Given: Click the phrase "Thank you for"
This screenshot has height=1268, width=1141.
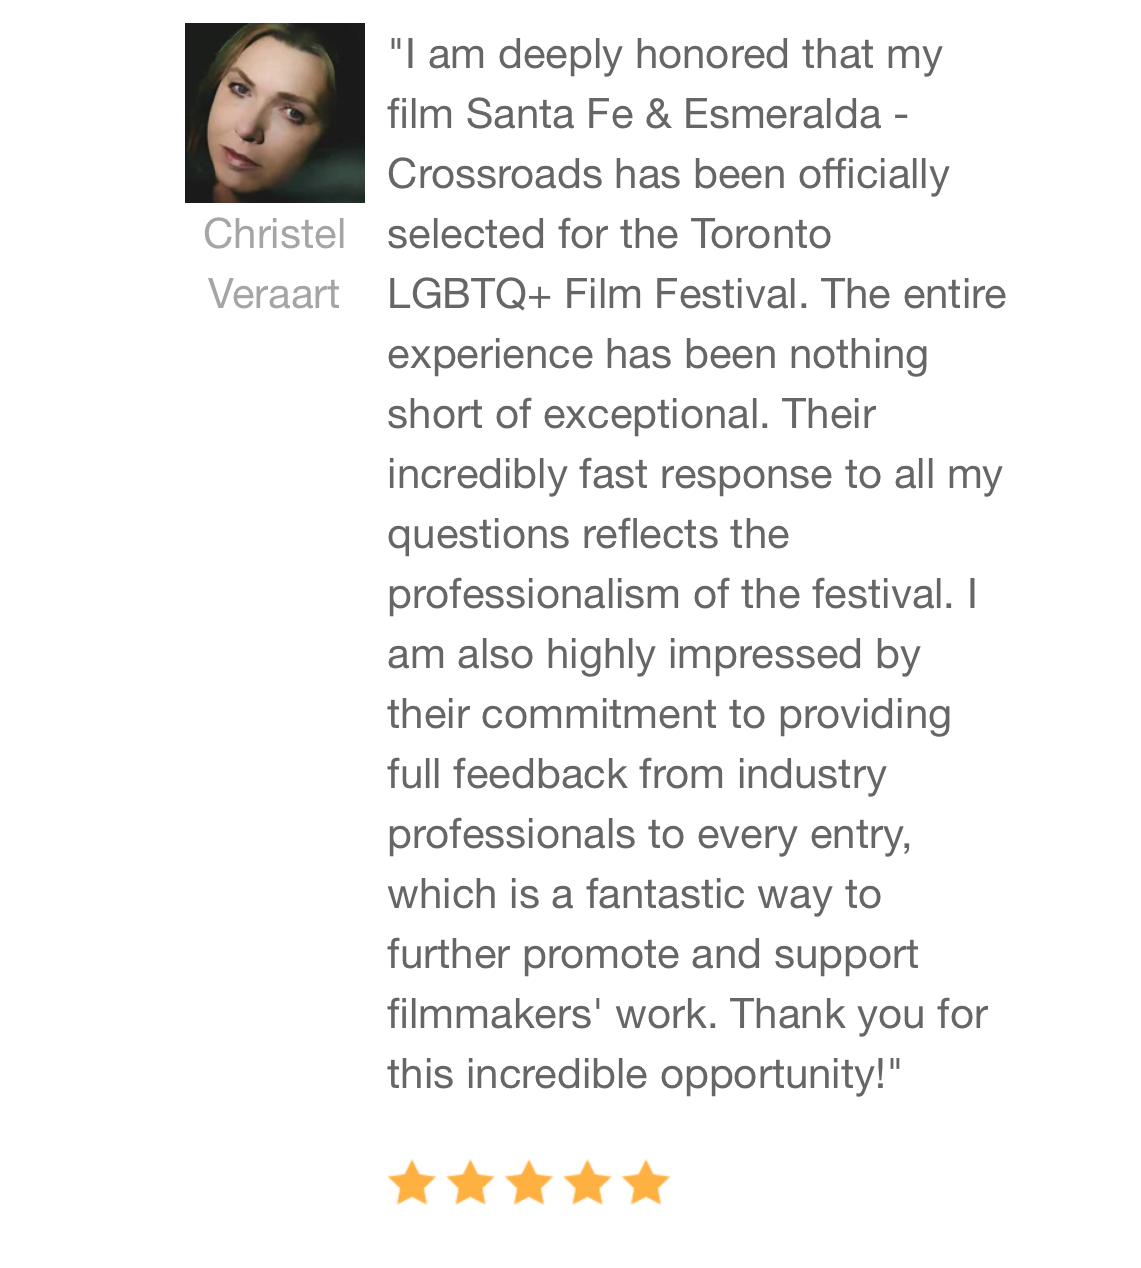Looking at the screenshot, I should point(859,1014).
